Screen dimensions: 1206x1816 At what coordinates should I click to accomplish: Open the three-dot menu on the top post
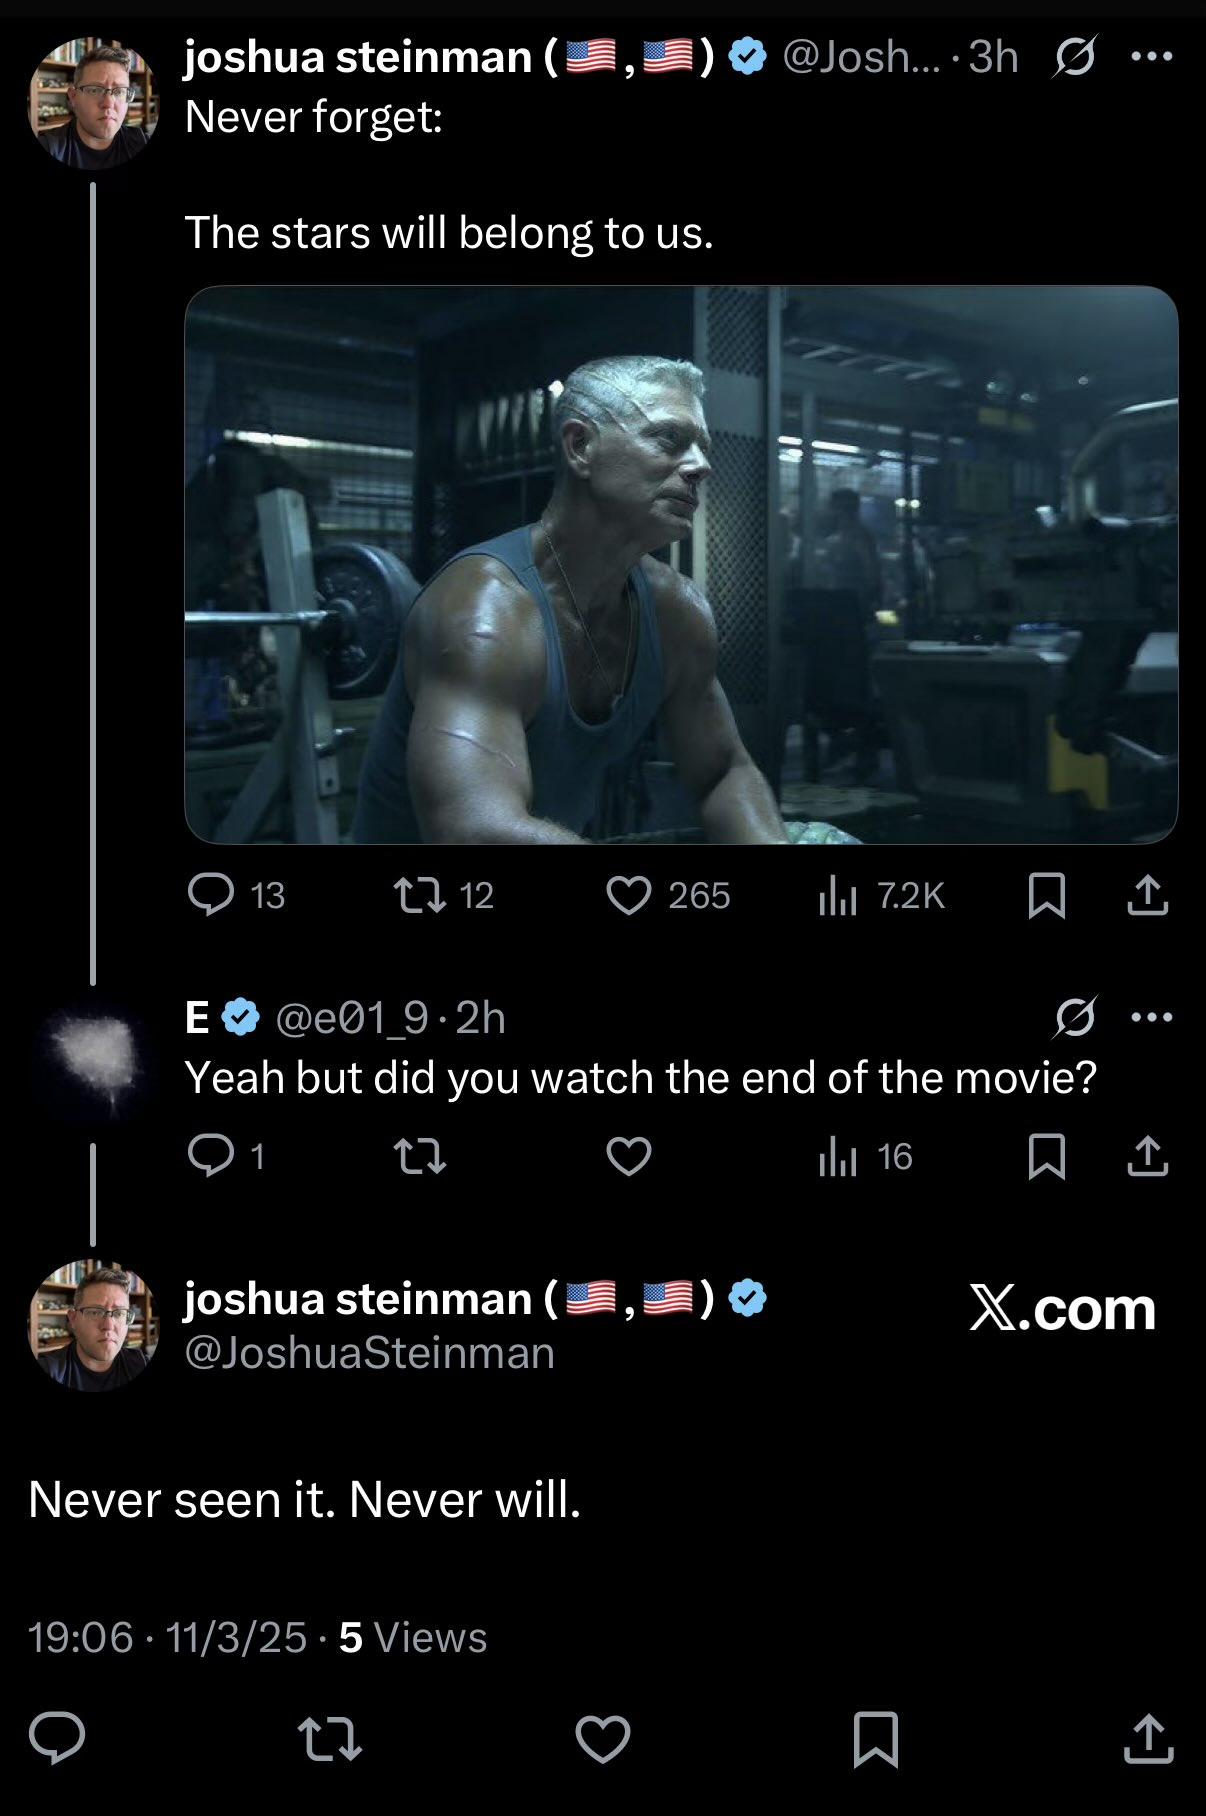point(1151,57)
